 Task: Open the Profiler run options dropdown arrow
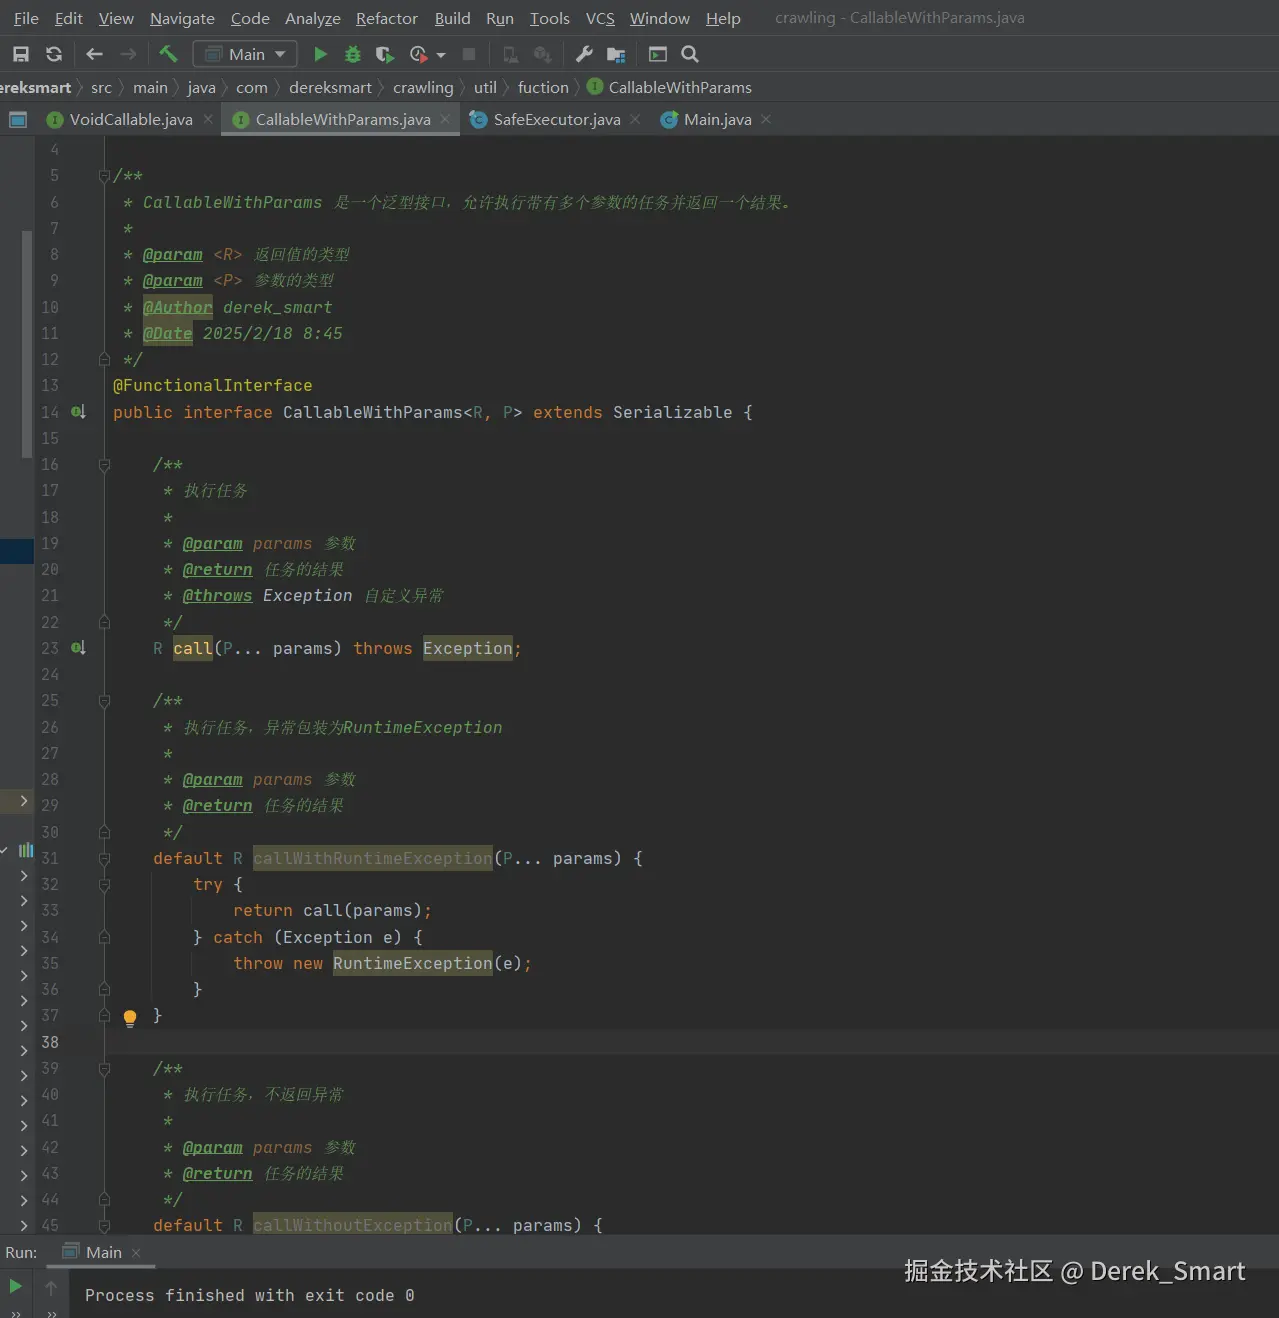tap(441, 55)
